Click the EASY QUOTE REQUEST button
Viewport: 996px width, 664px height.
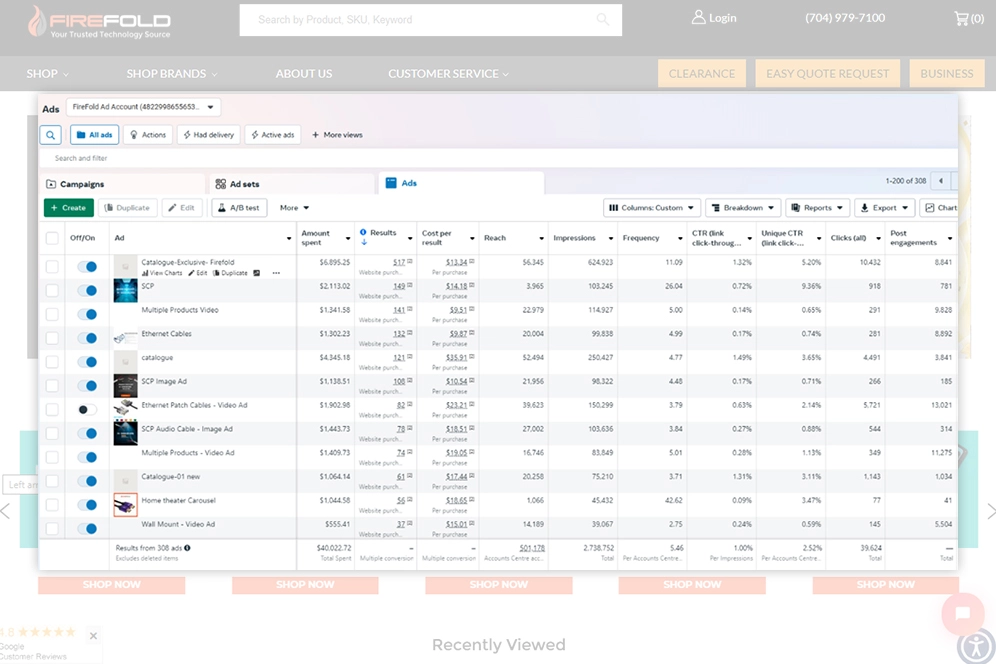pos(828,74)
